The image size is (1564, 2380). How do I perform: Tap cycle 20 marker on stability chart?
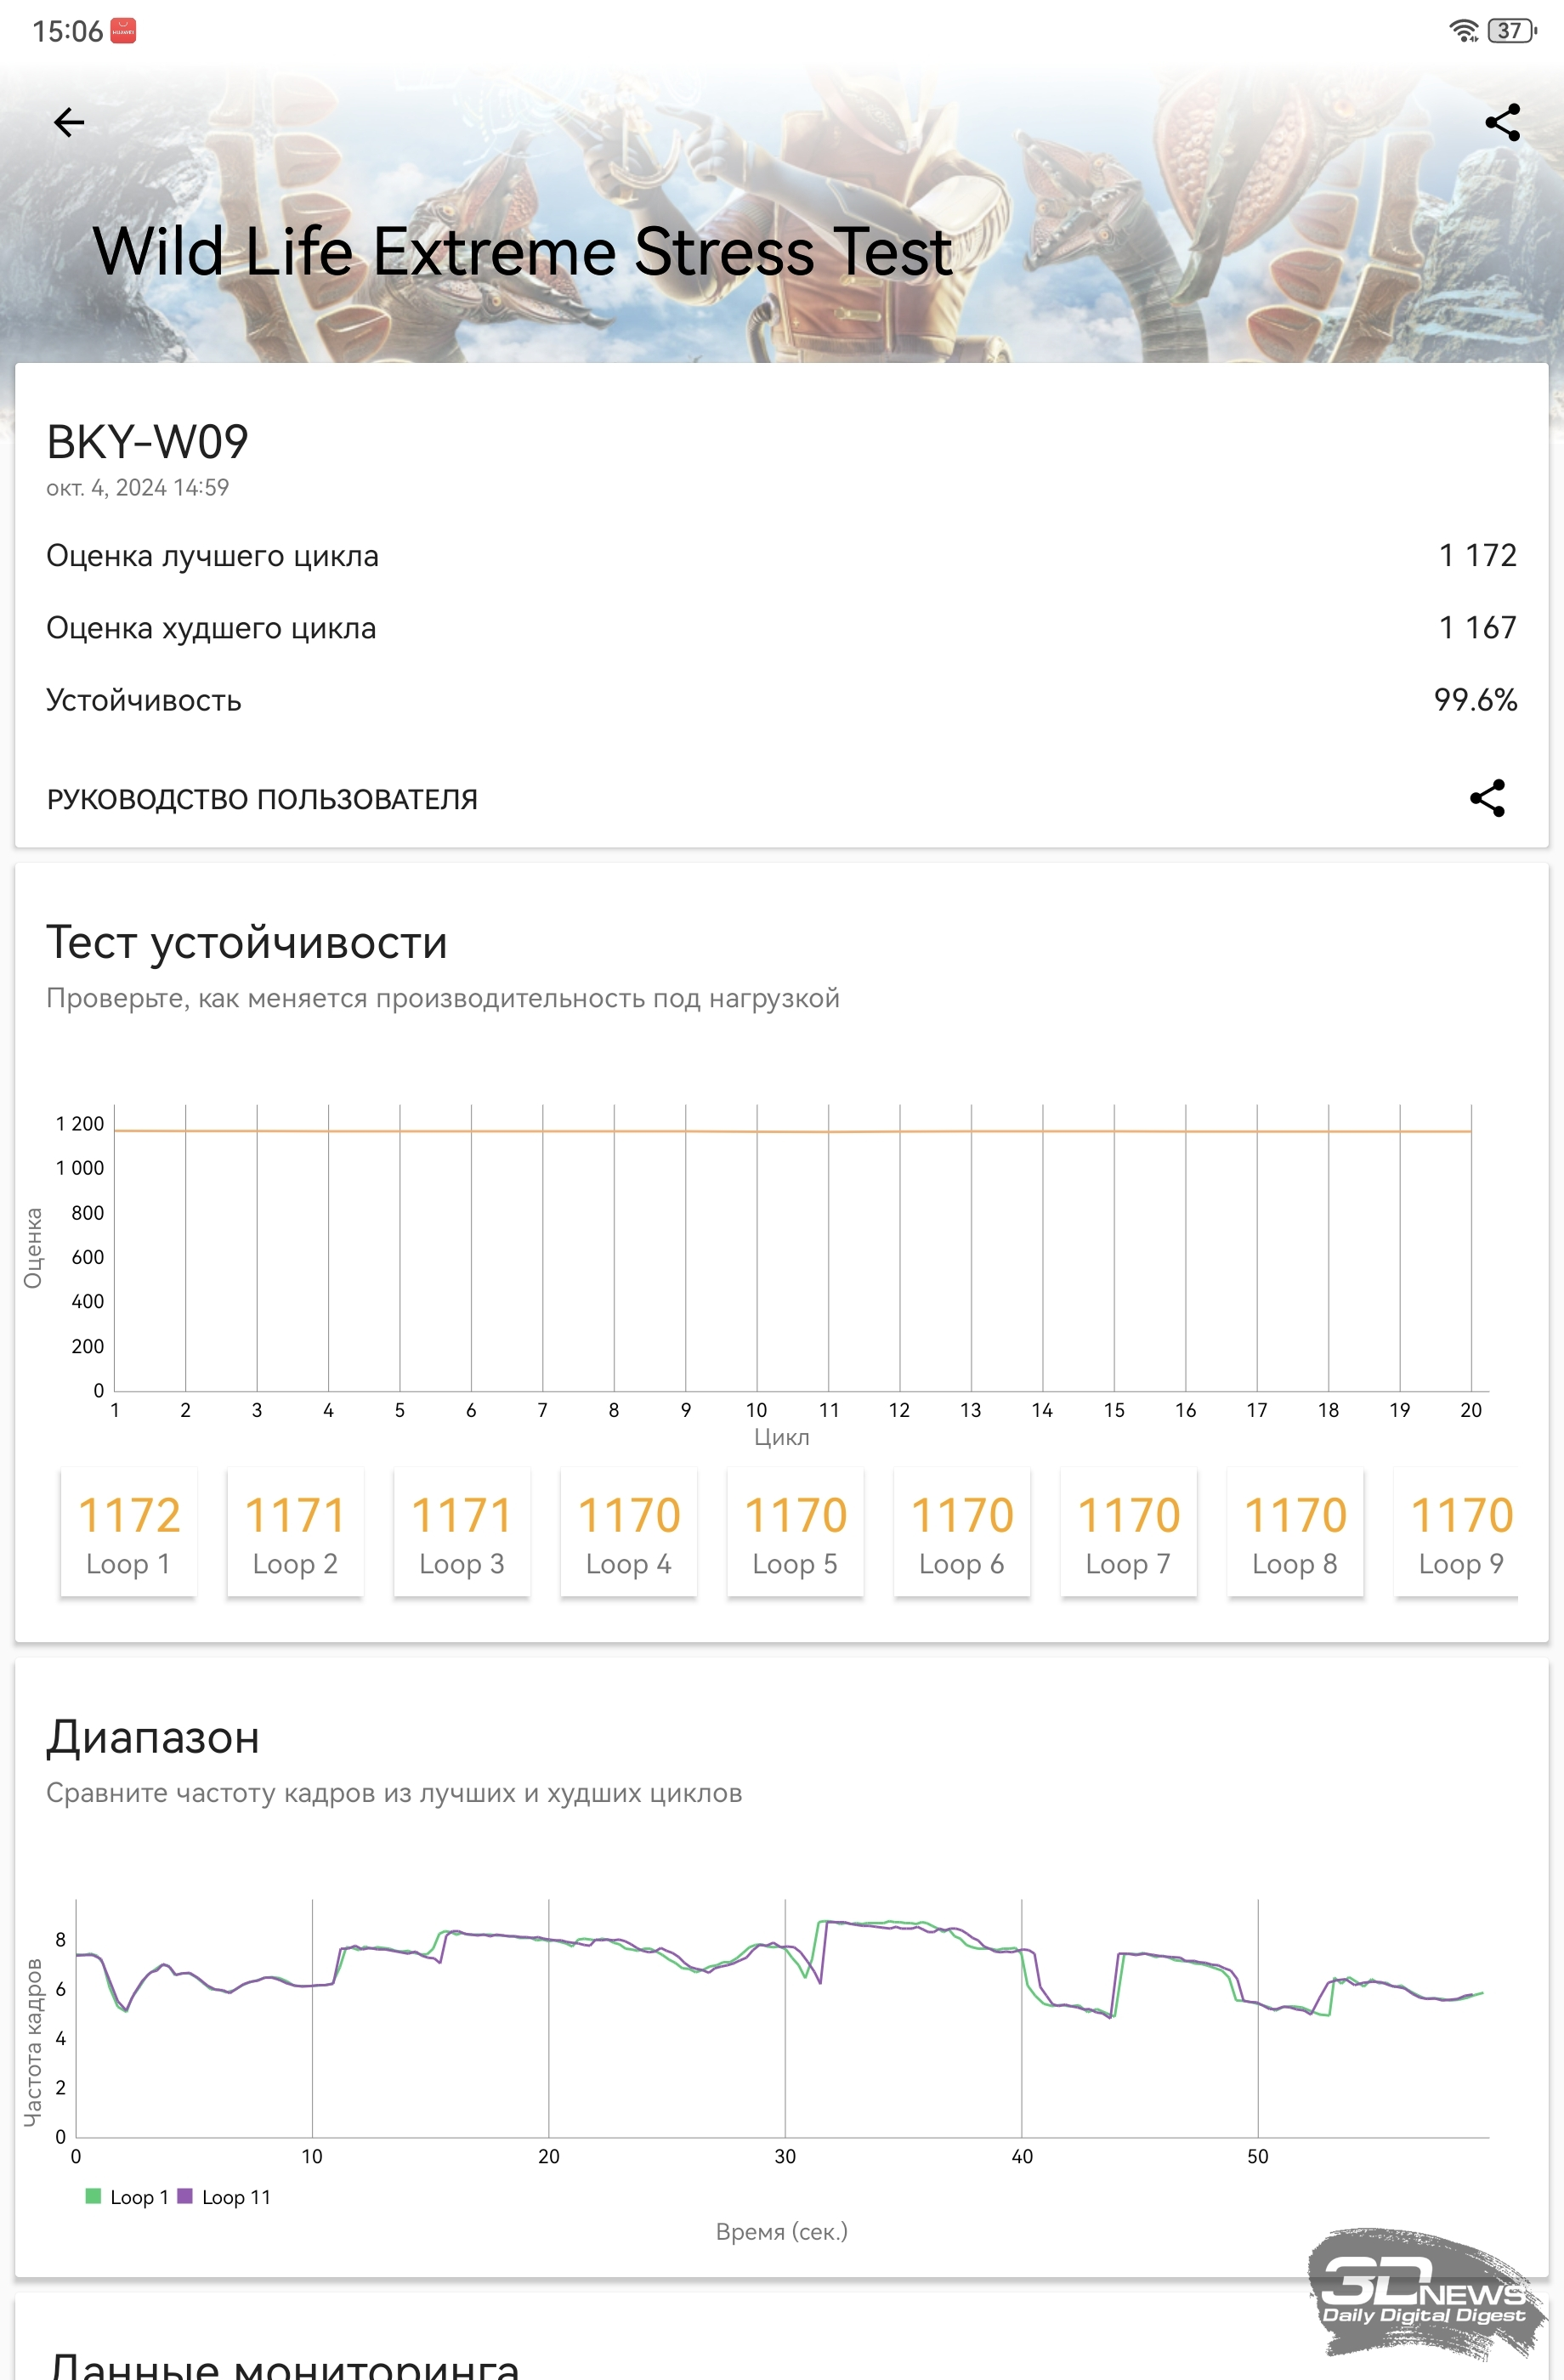tap(1471, 1410)
